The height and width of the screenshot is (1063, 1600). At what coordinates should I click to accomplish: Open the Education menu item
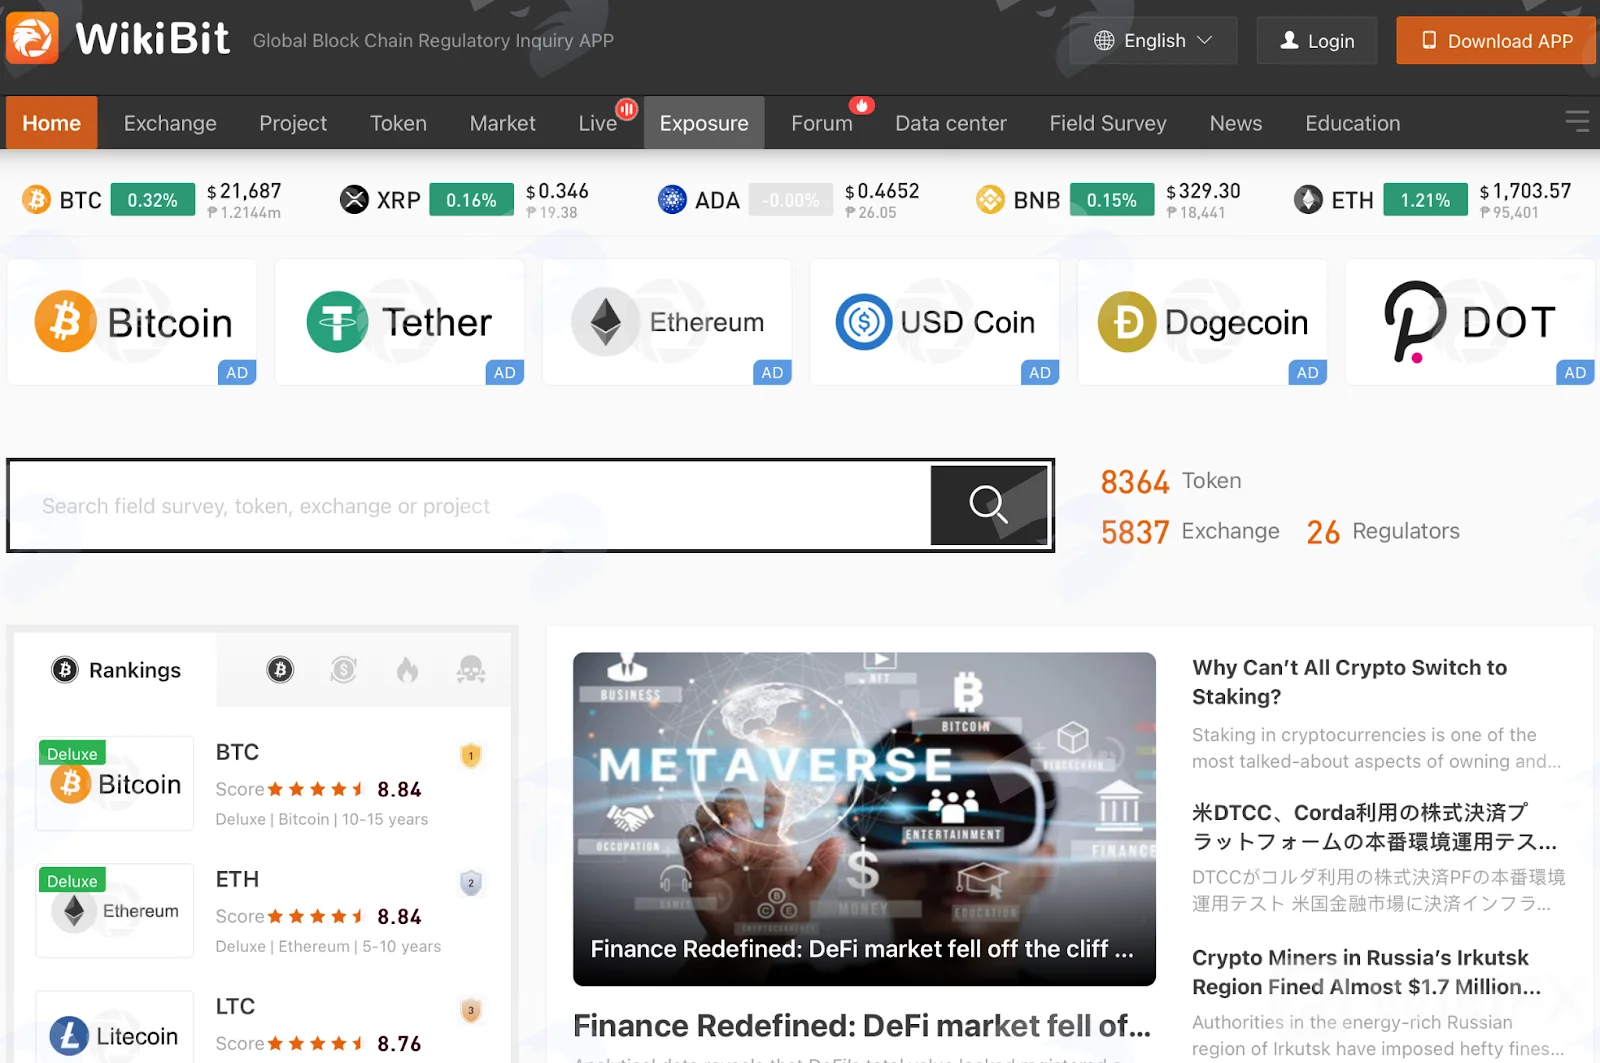pos(1353,123)
